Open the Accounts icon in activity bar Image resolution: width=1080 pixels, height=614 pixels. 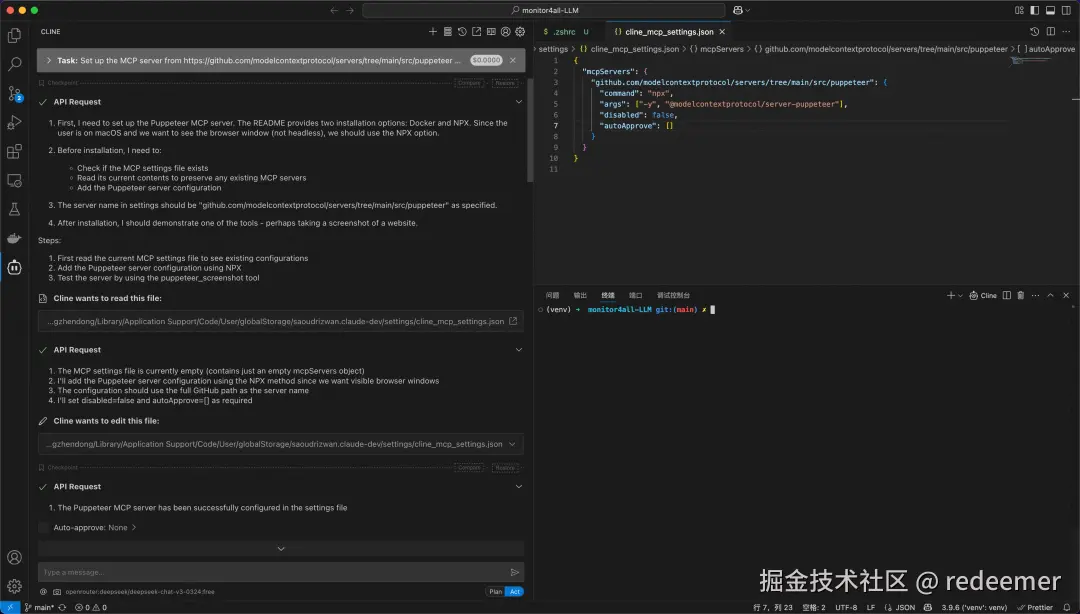pyautogui.click(x=14, y=557)
